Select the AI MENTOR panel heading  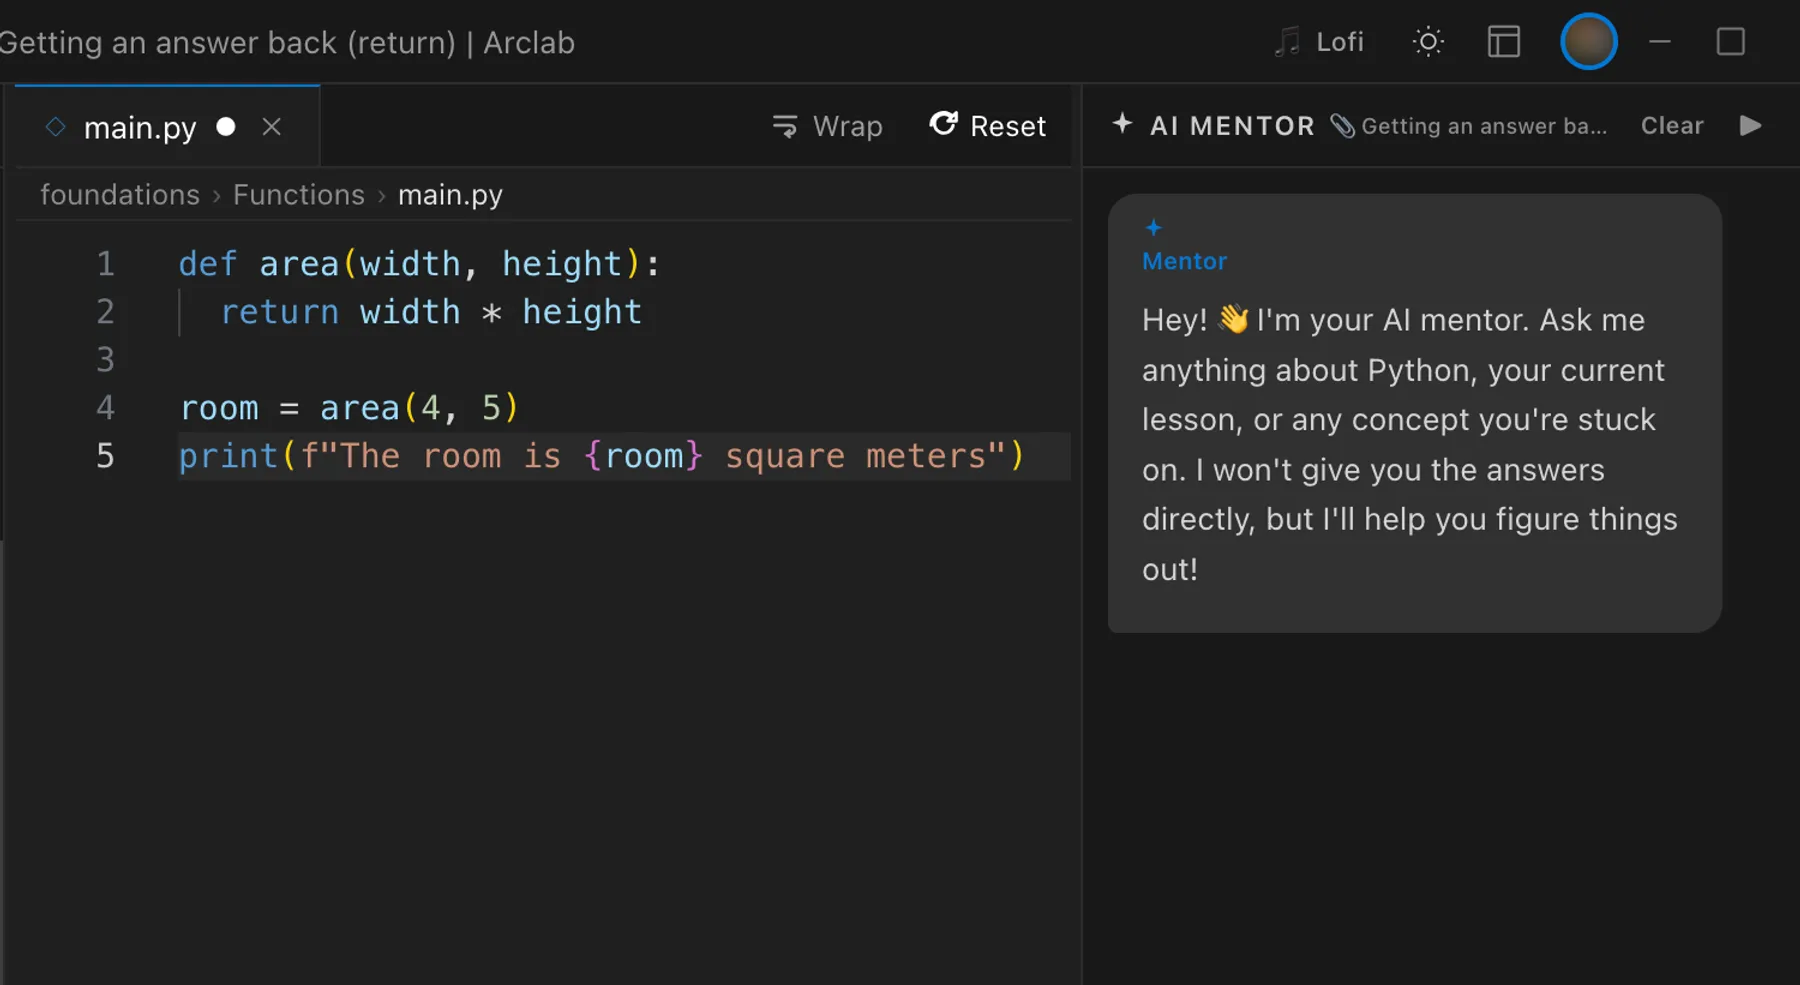click(1232, 126)
